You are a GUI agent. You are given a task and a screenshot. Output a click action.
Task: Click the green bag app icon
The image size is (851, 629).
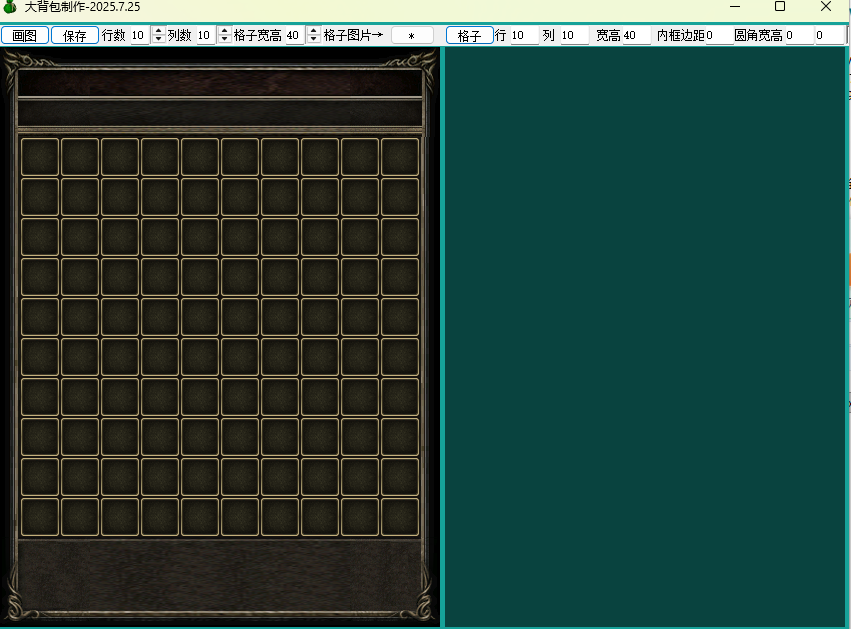click(10, 7)
